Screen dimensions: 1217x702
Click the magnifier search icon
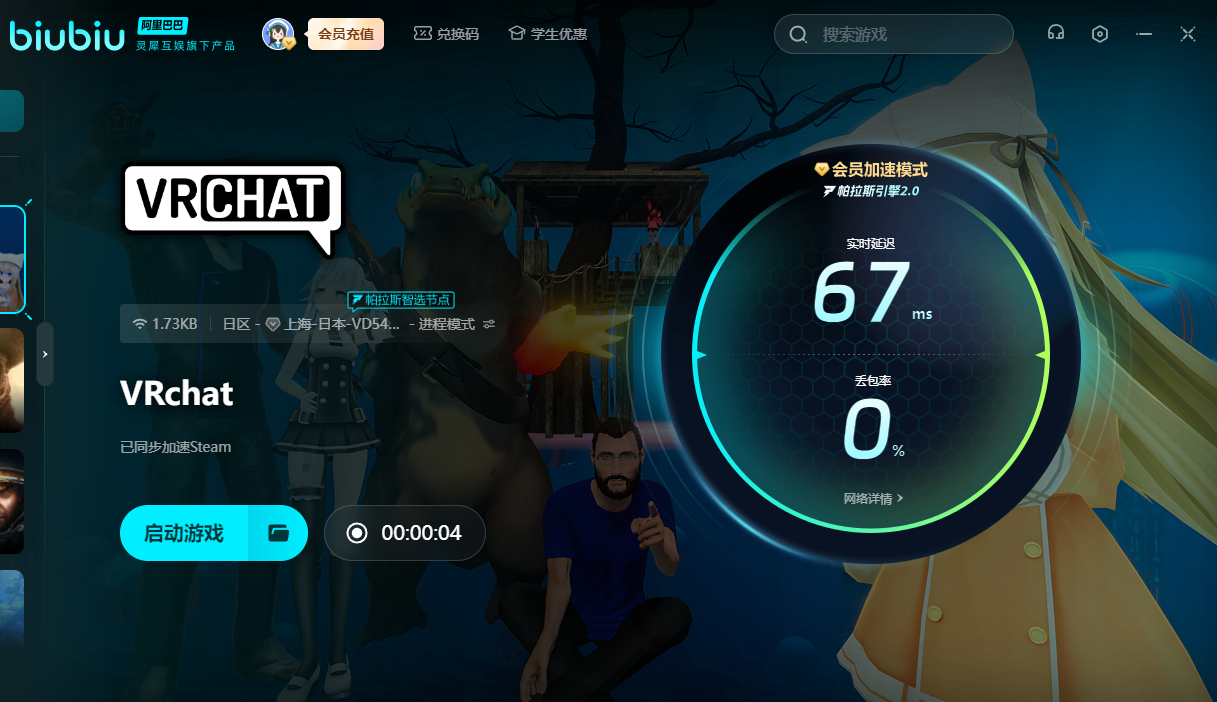[x=798, y=35]
